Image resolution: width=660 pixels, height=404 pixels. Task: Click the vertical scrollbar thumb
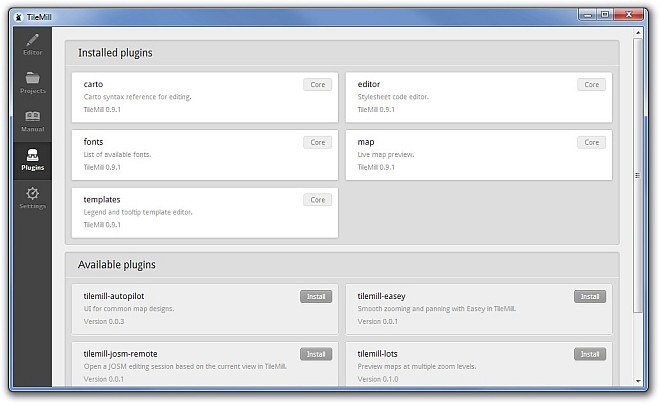click(638, 175)
